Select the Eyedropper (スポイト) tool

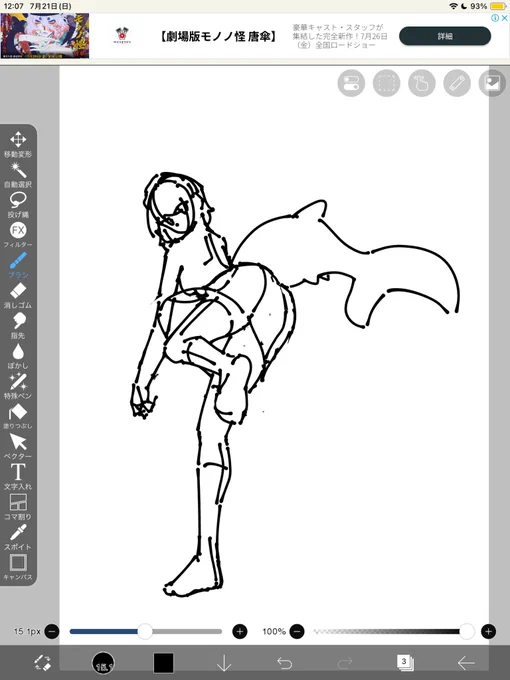[x=18, y=537]
